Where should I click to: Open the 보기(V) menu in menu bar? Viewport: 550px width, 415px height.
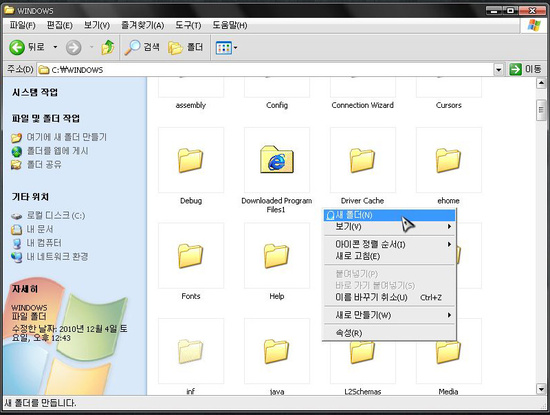coord(97,25)
